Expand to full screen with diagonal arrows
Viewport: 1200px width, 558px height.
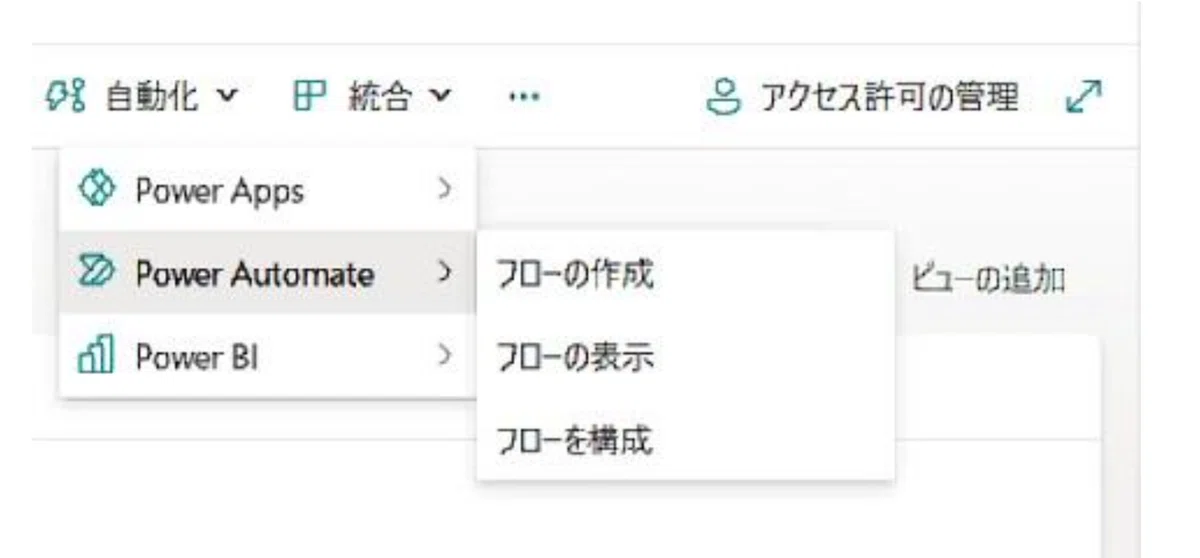pos(1083,97)
